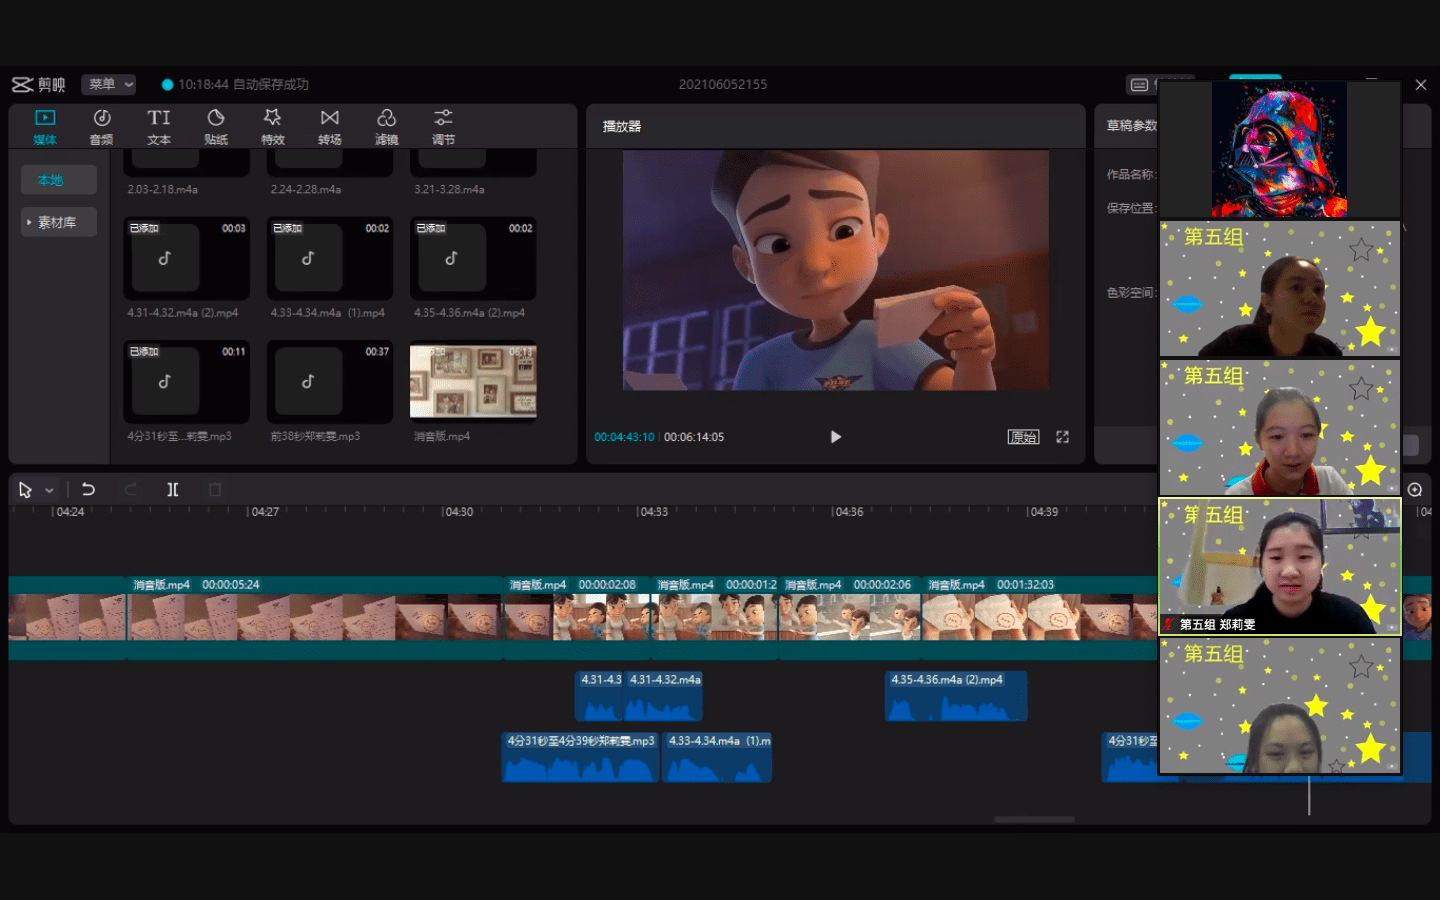
Task: Click the 04:36 ruler mark
Action: [847, 512]
